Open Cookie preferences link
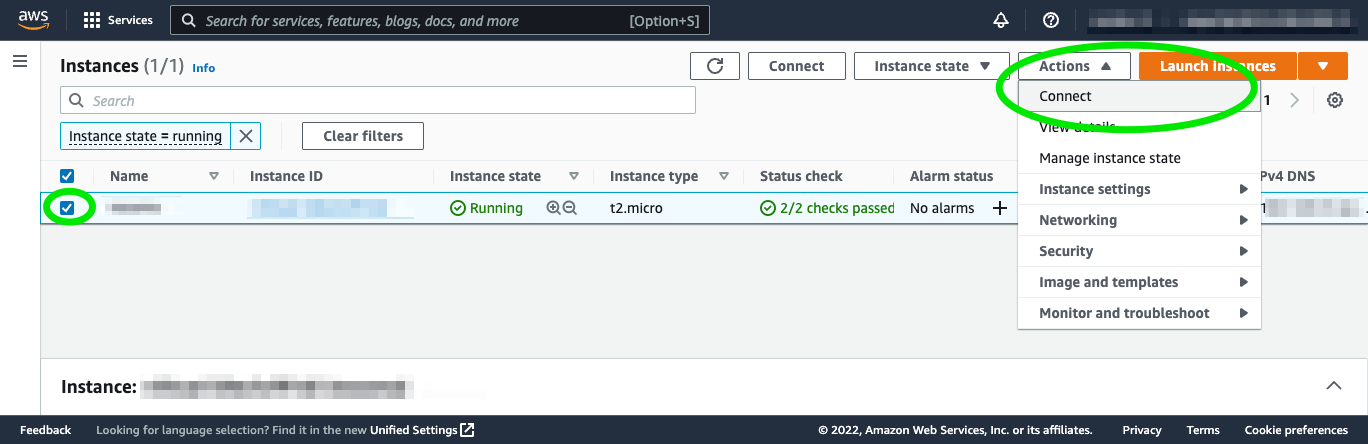The height and width of the screenshot is (444, 1368). pos(1296,430)
